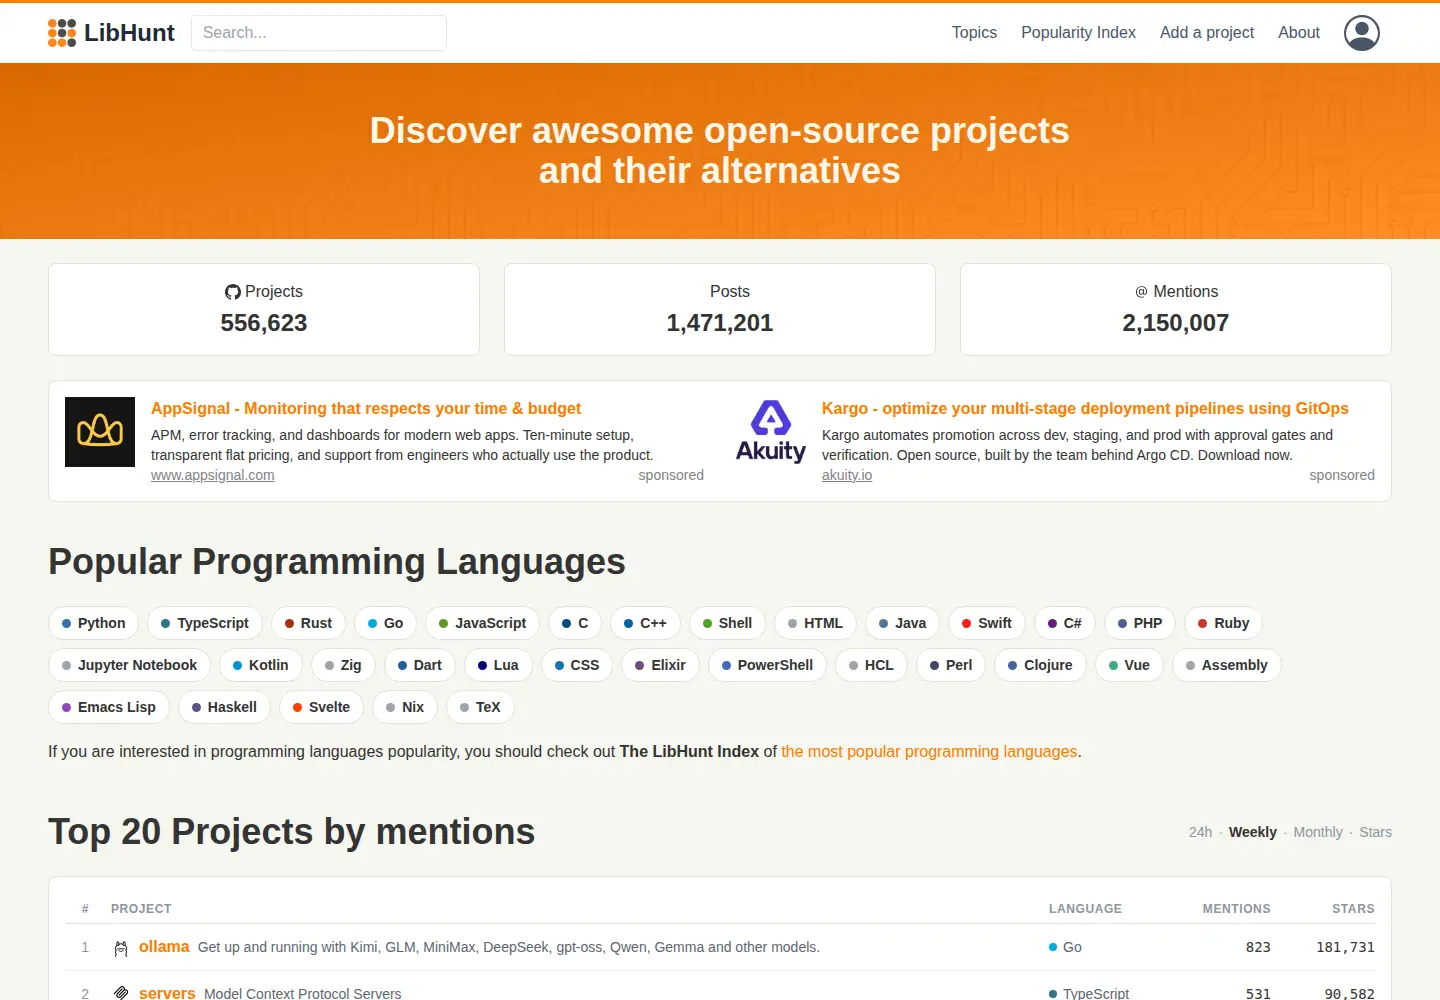
Task: Visit the akuity.io link
Action: [847, 476]
